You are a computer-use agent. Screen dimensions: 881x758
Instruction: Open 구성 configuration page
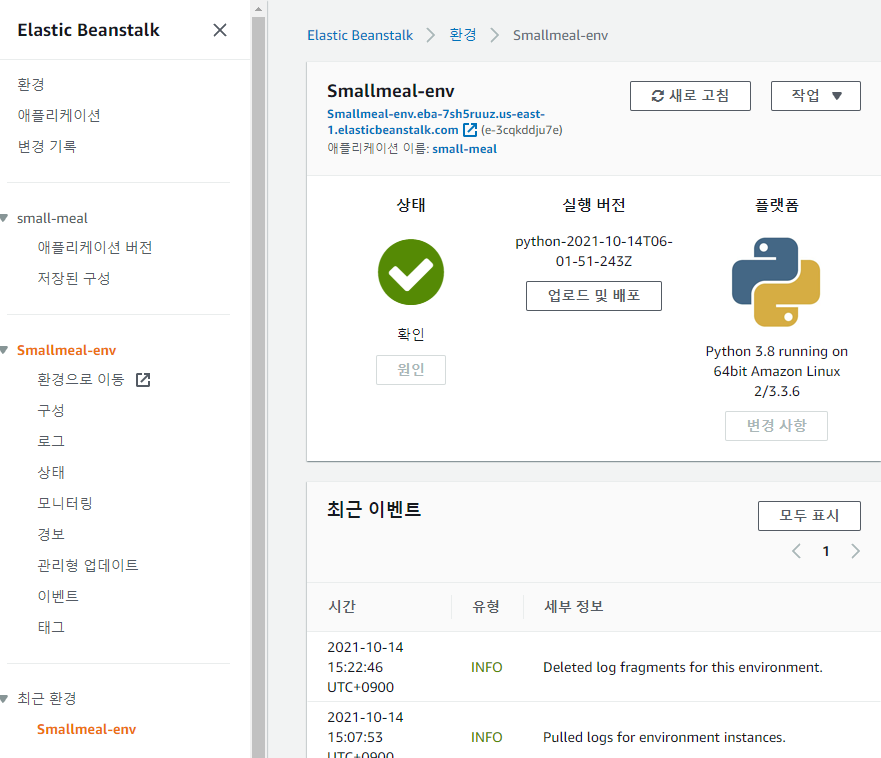tap(51, 410)
